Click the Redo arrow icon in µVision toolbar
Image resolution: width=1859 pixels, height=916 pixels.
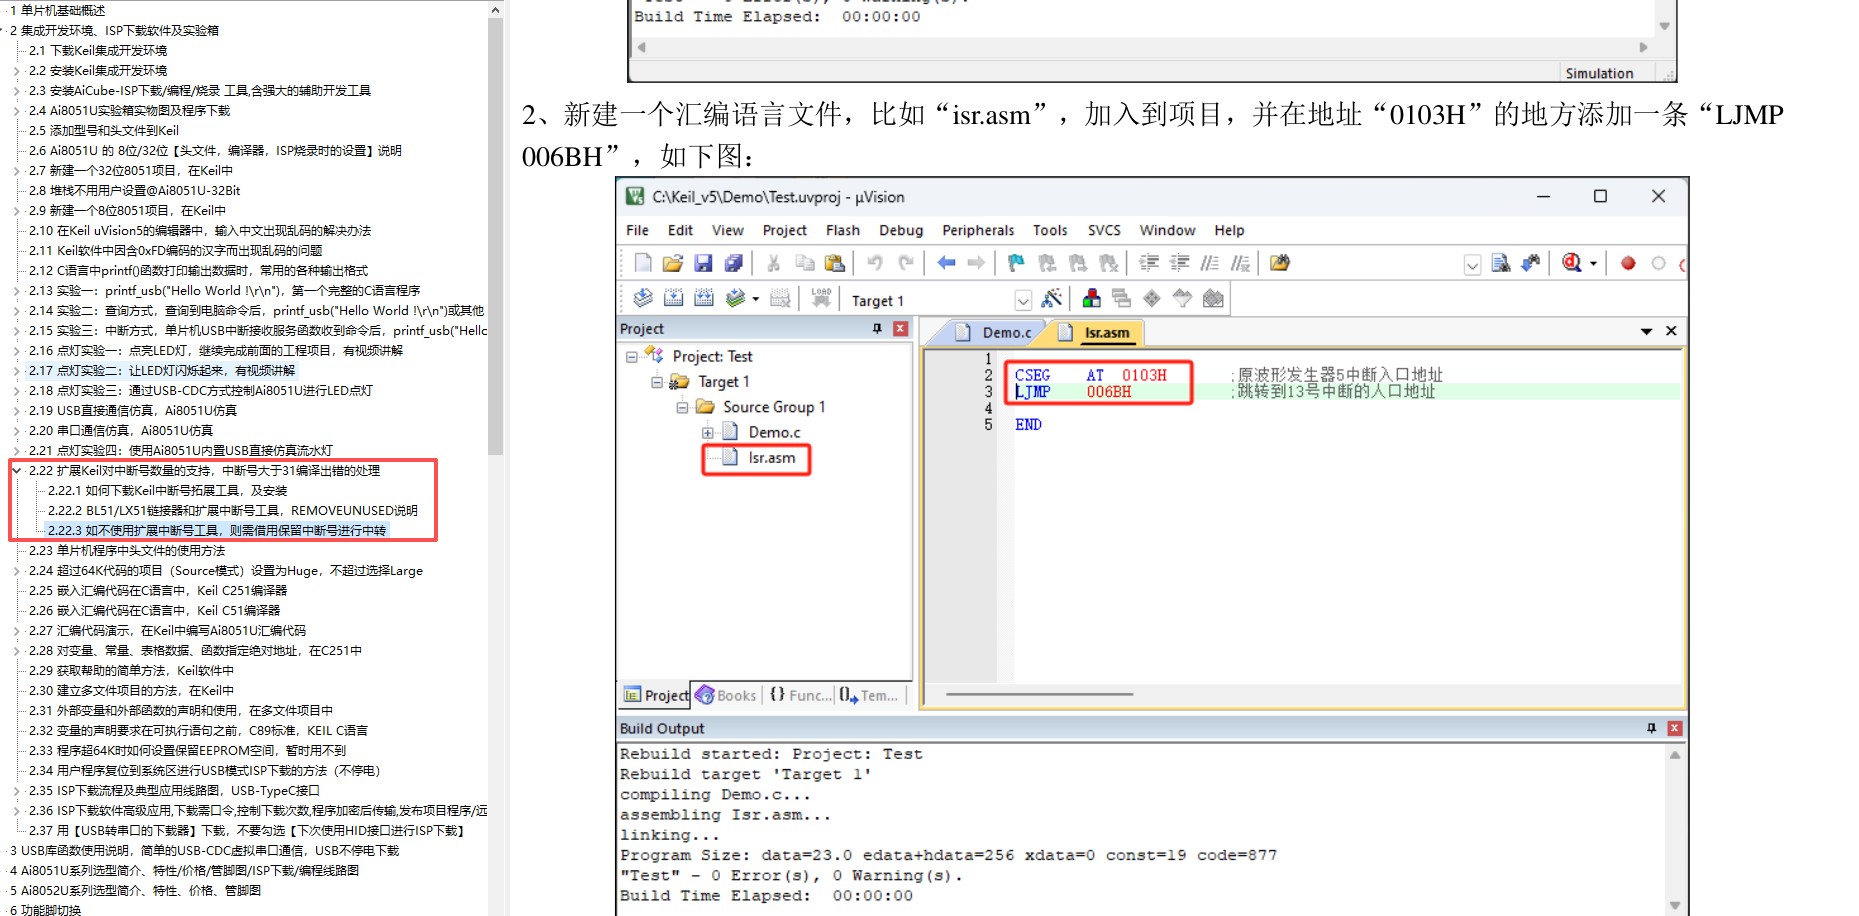point(906,263)
